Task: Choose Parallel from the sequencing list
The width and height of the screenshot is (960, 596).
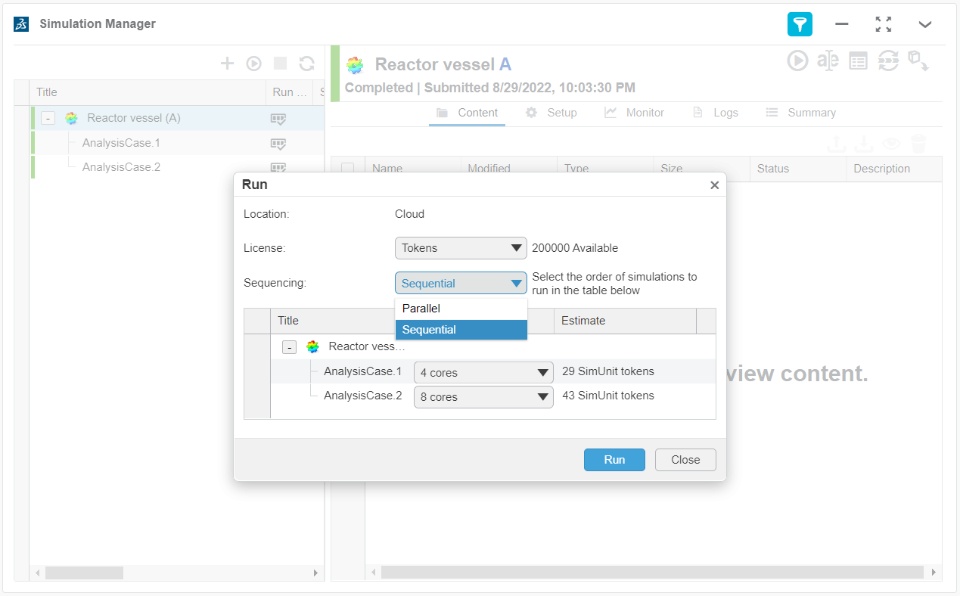Action: pos(461,309)
